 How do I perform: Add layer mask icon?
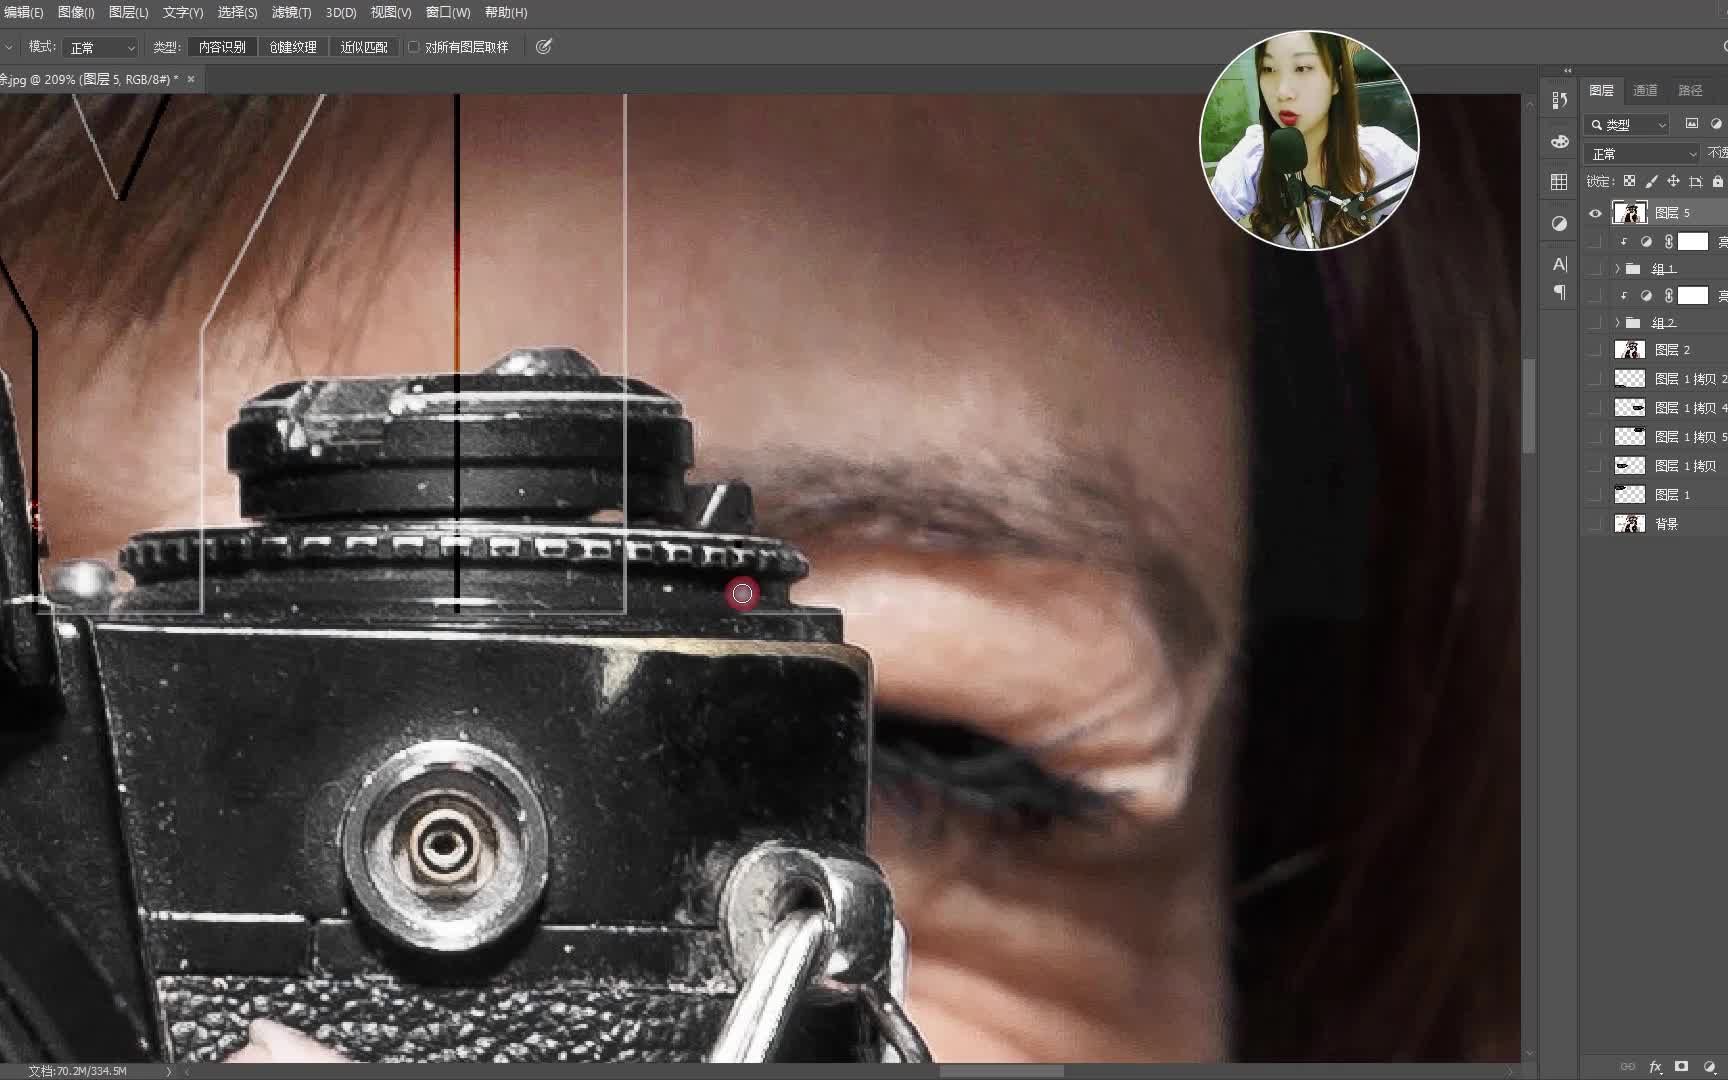(1682, 1067)
